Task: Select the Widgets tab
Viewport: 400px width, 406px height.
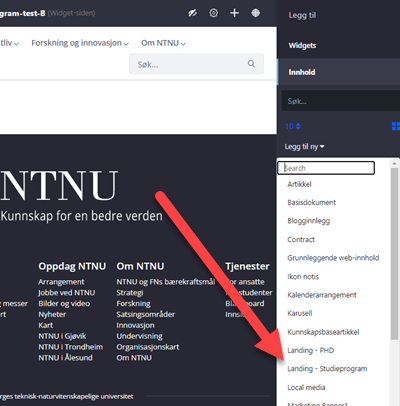Action: pyautogui.click(x=302, y=45)
